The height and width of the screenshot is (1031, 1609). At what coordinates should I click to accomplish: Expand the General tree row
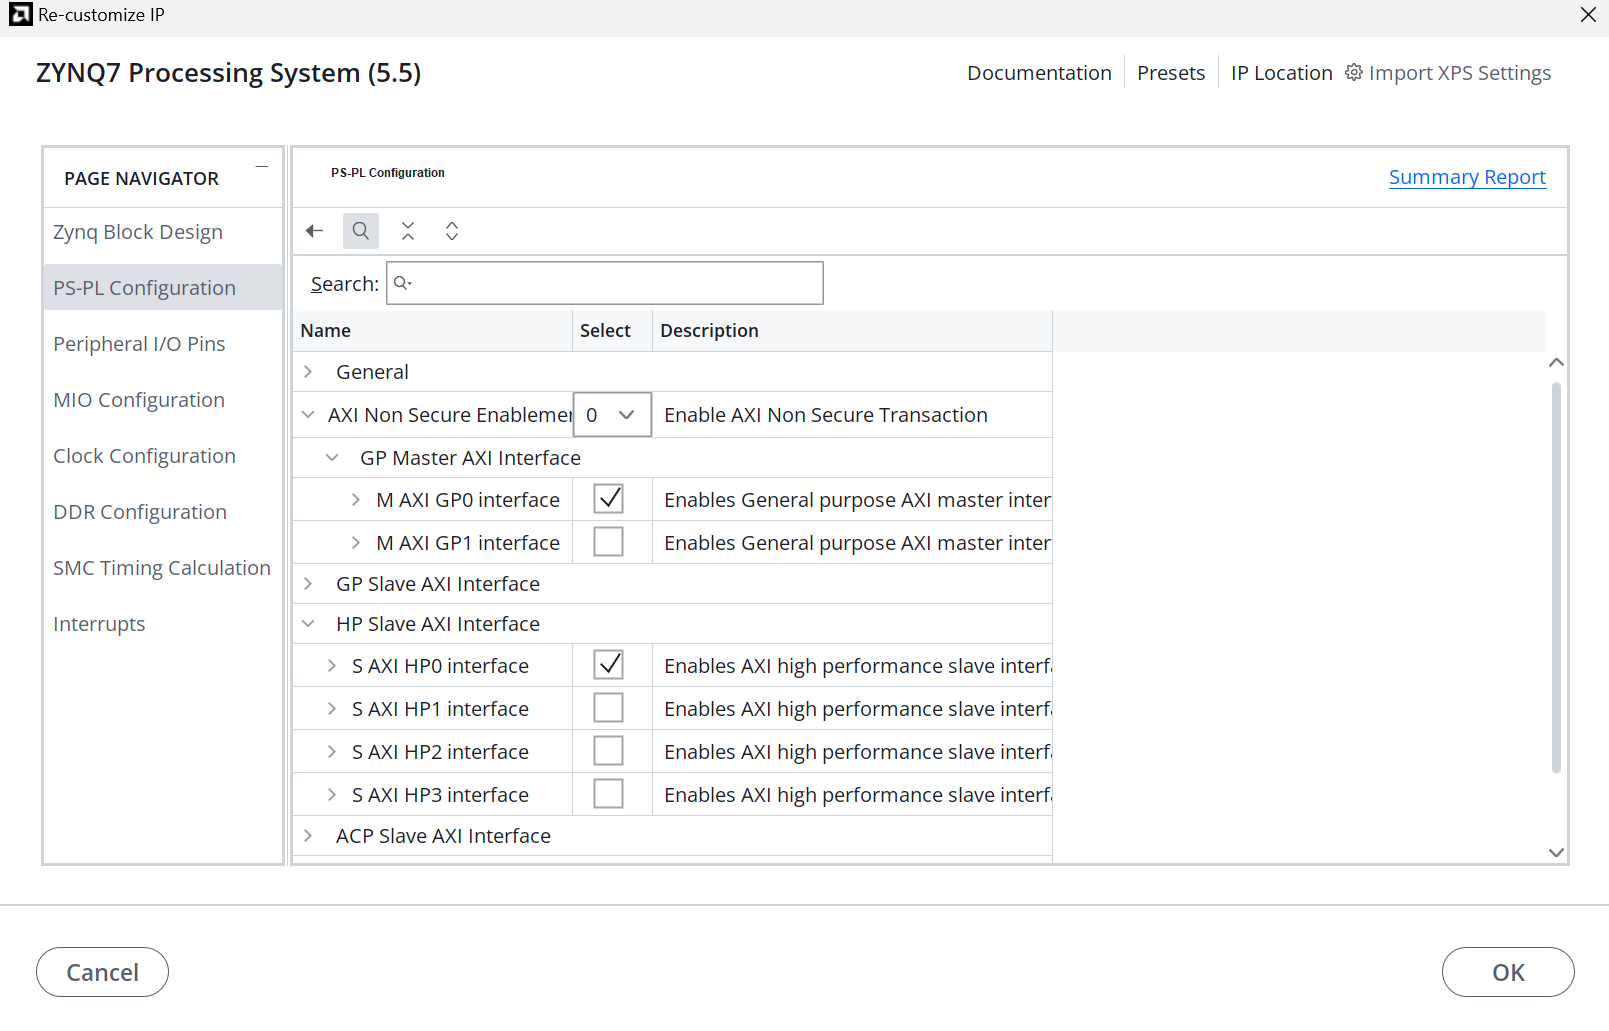308,372
